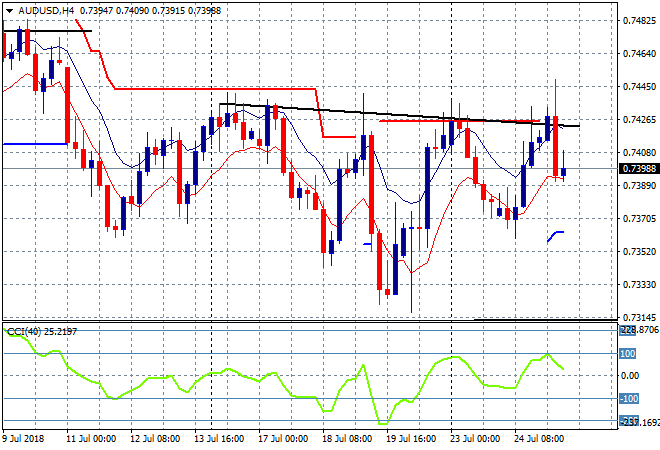
Task: Click the last blue candle at 0.73988
Action: 564,172
